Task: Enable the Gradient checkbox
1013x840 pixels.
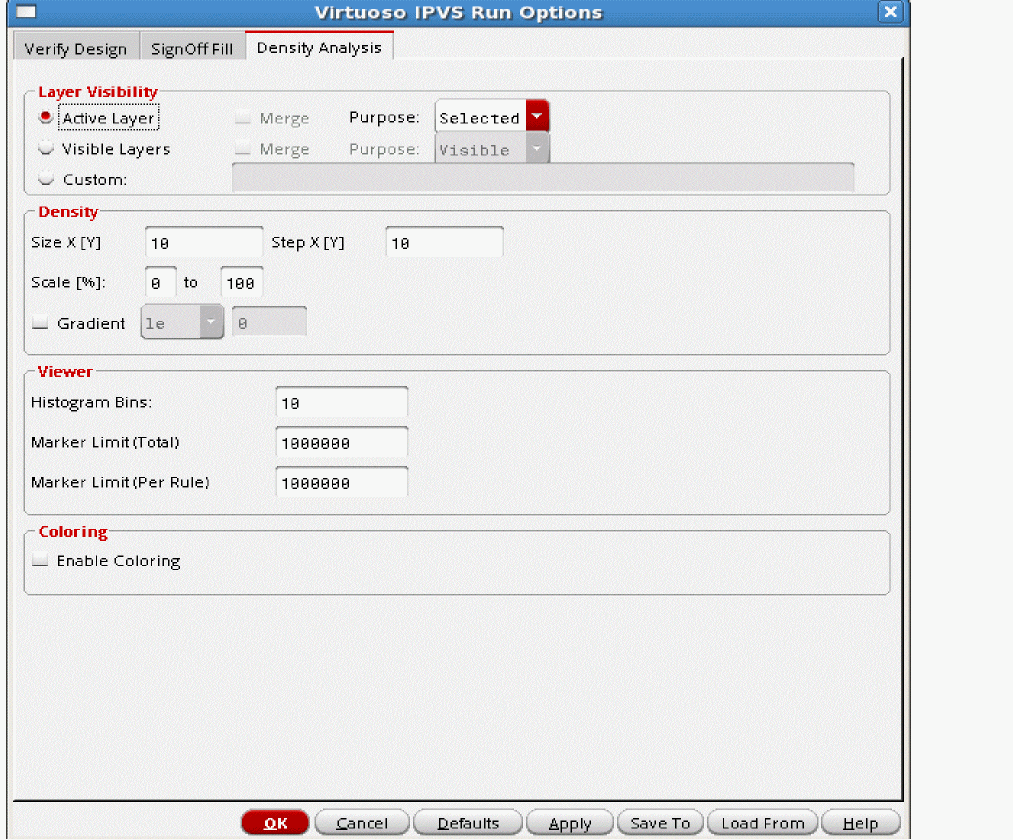Action: click(x=41, y=324)
